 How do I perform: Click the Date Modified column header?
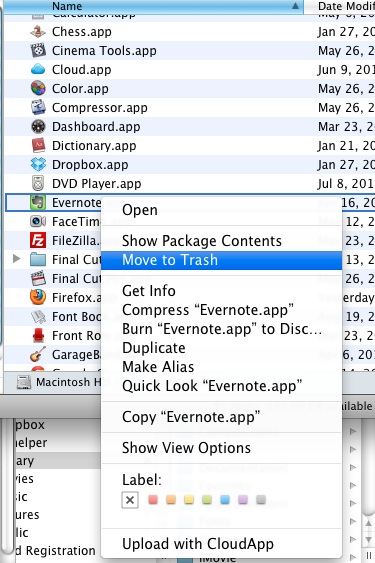click(x=340, y=6)
